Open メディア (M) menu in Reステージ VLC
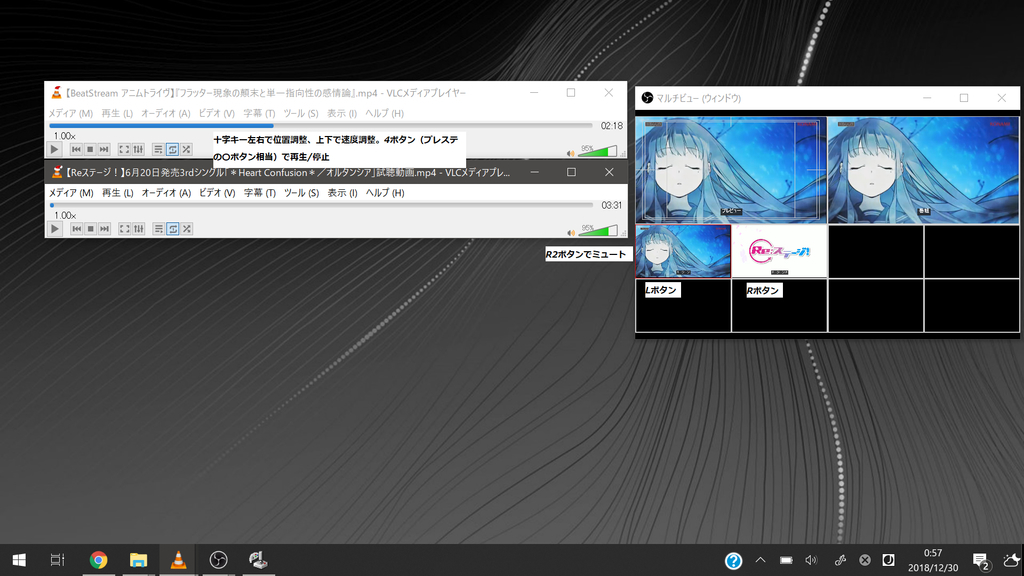The image size is (1024, 576). coord(71,193)
